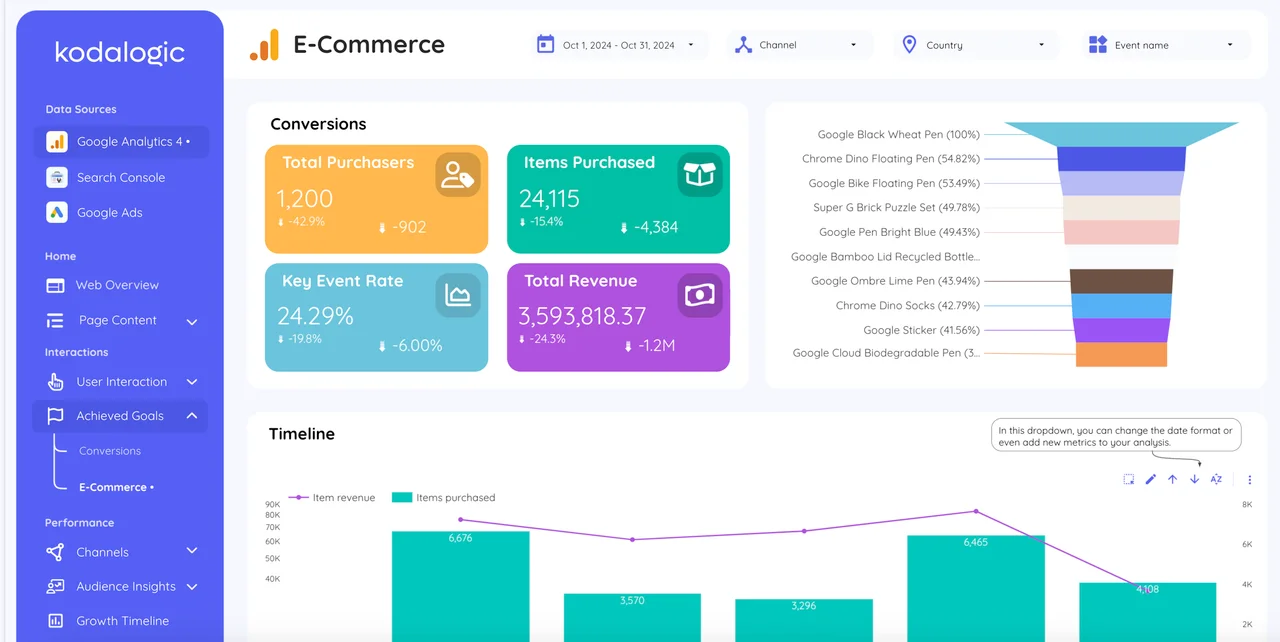Expand the Audience Insights chevron
The width and height of the screenshot is (1280, 642).
[x=192, y=587]
